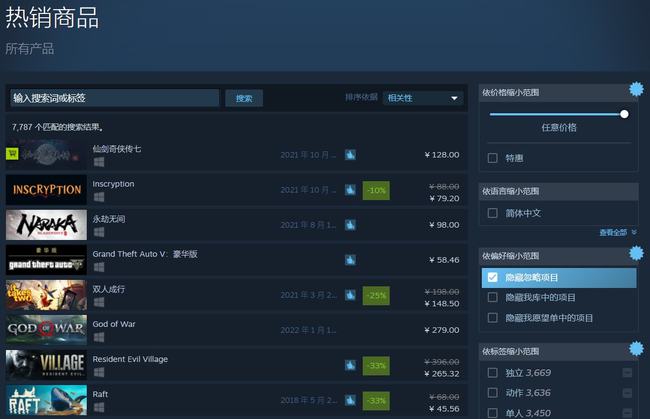This screenshot has height=419, width=650.
Task: Click the 任意价格 price label
Action: 559,128
